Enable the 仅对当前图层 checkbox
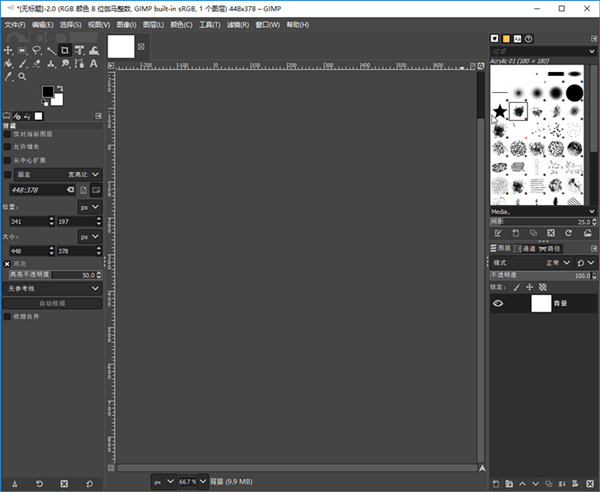This screenshot has height=492, width=600. [x=8, y=133]
